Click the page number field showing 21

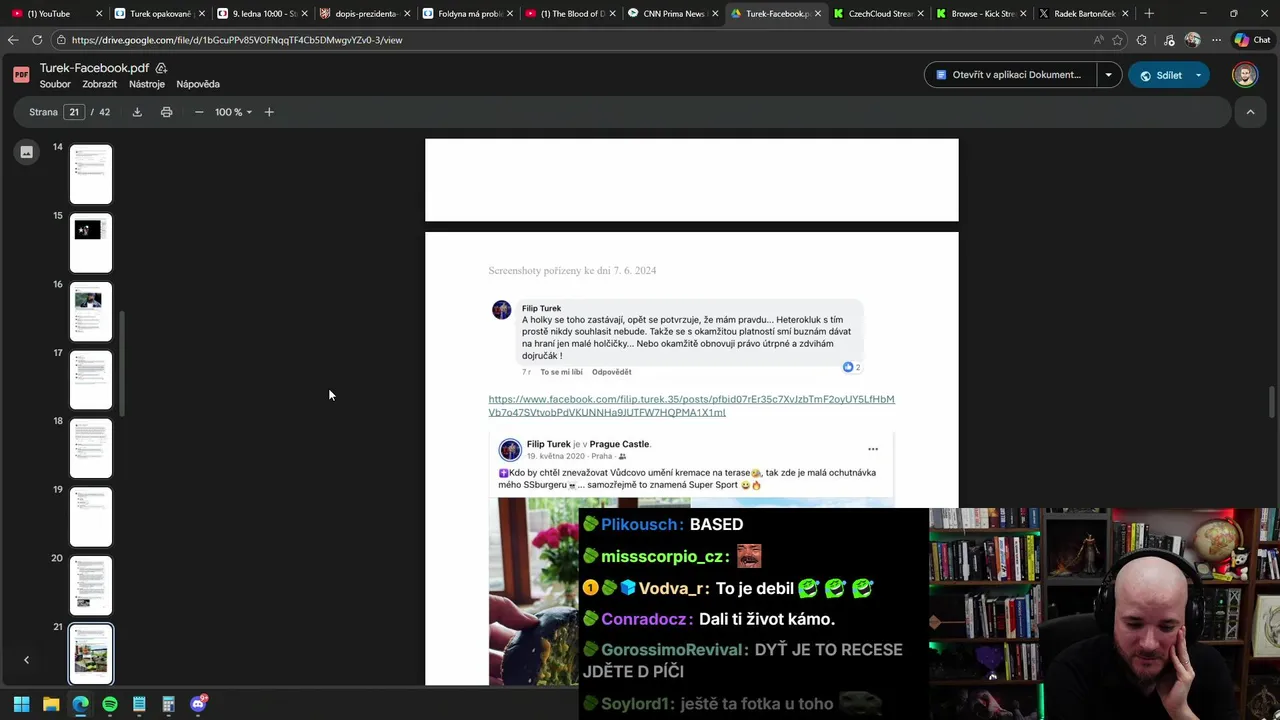click(74, 112)
